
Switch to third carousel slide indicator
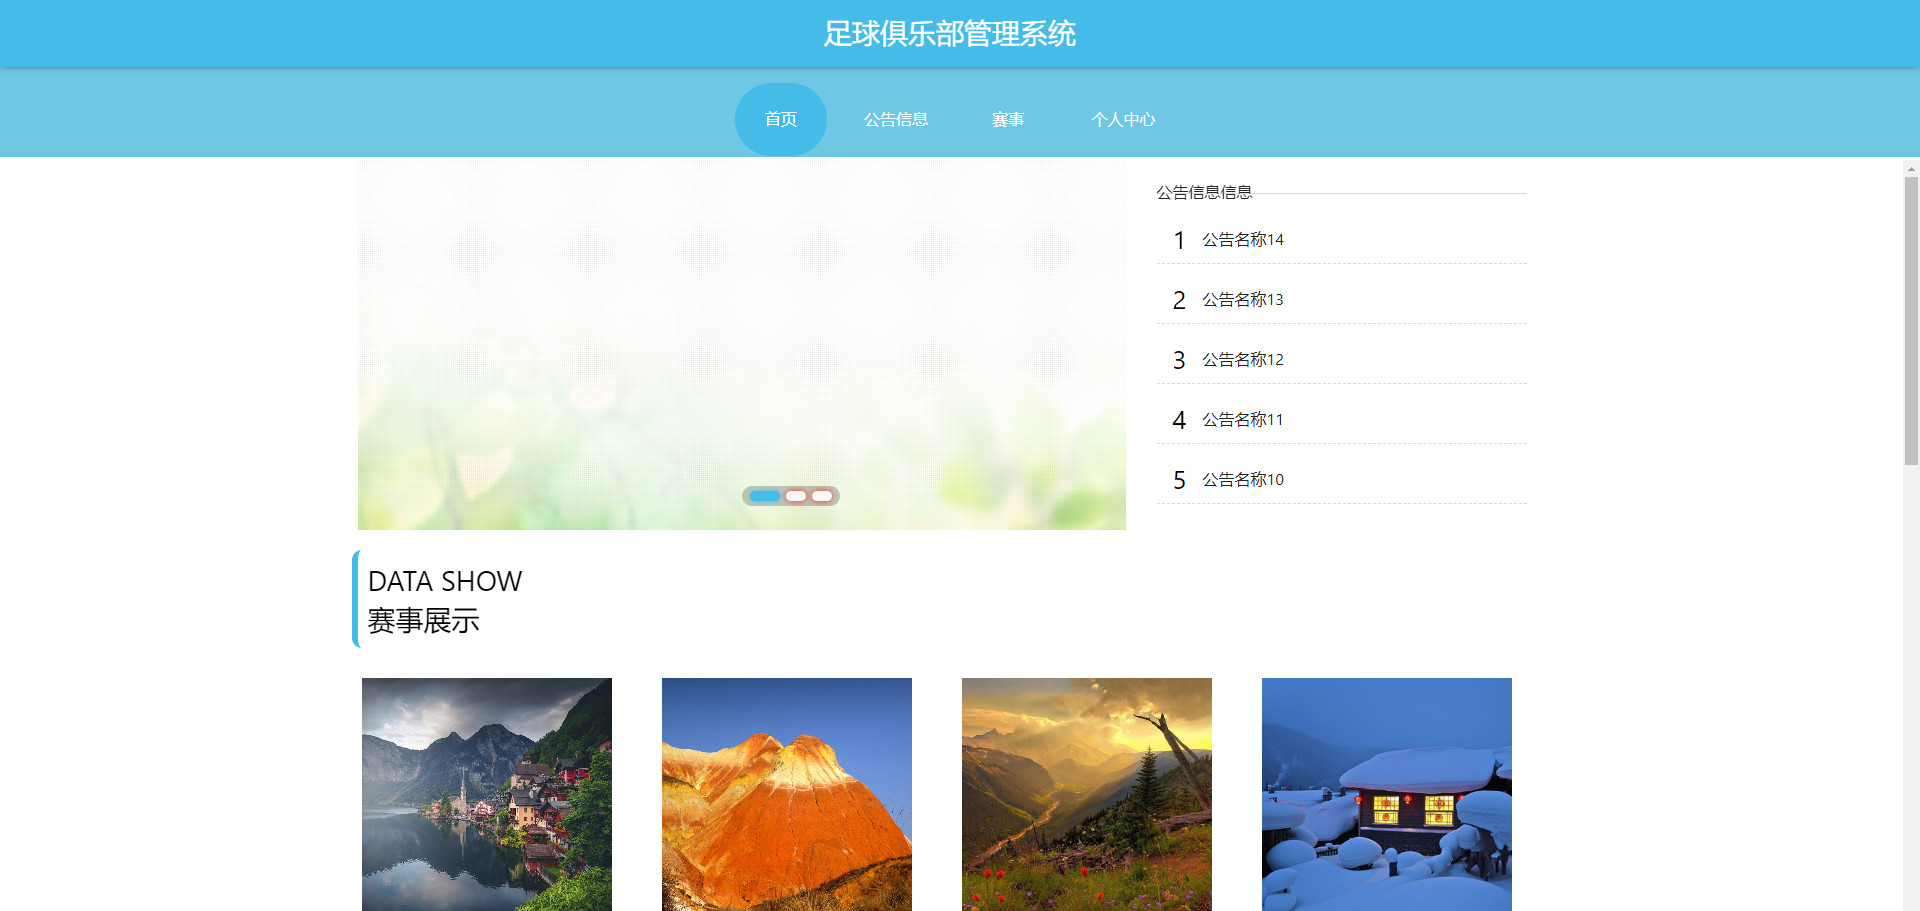(x=822, y=496)
